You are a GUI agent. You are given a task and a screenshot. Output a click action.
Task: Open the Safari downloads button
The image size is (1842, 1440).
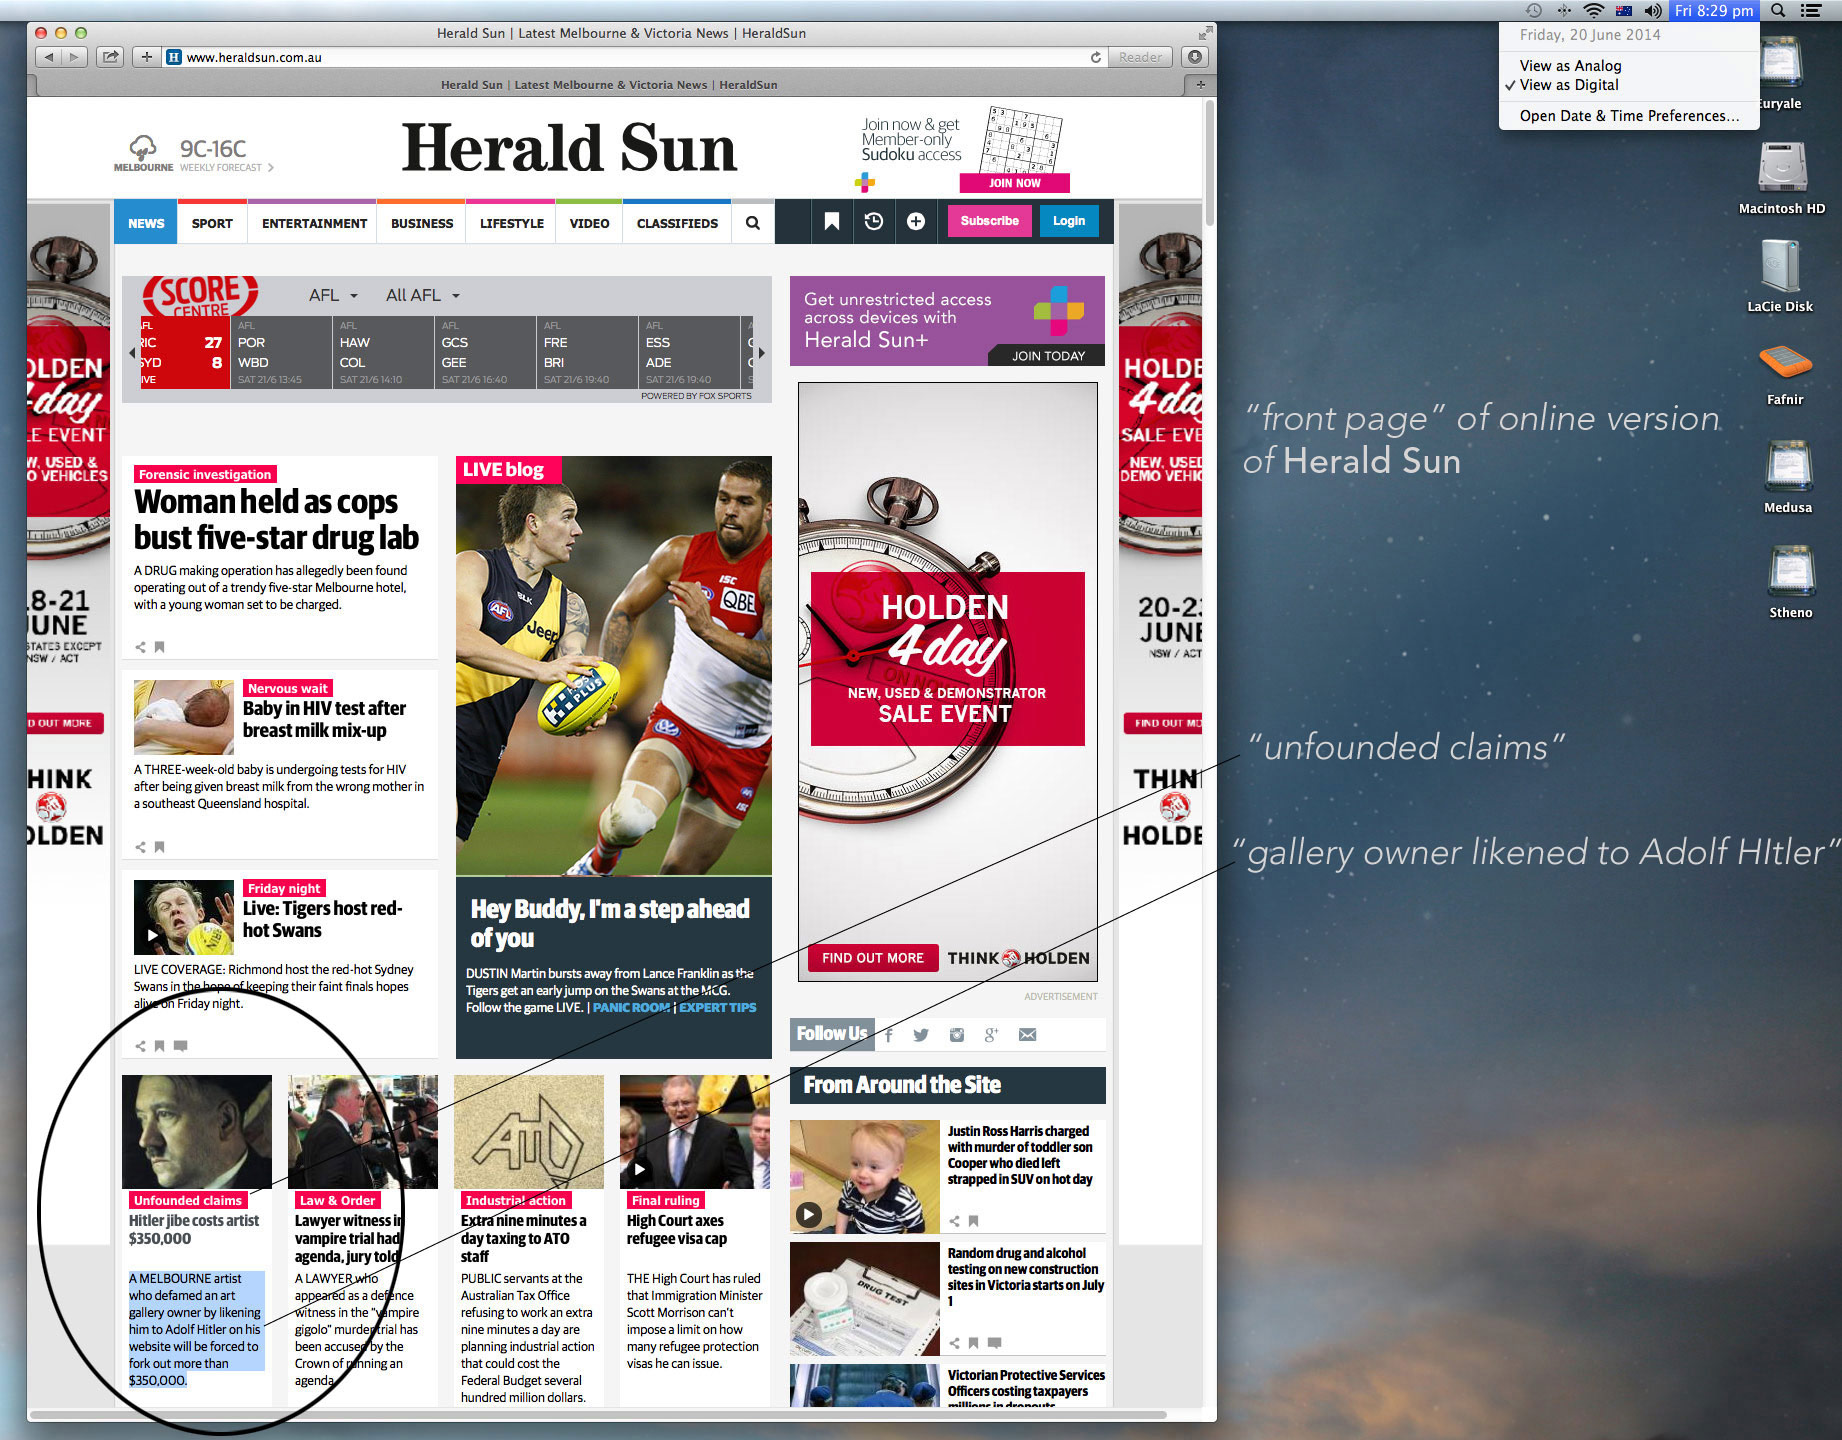(1195, 57)
